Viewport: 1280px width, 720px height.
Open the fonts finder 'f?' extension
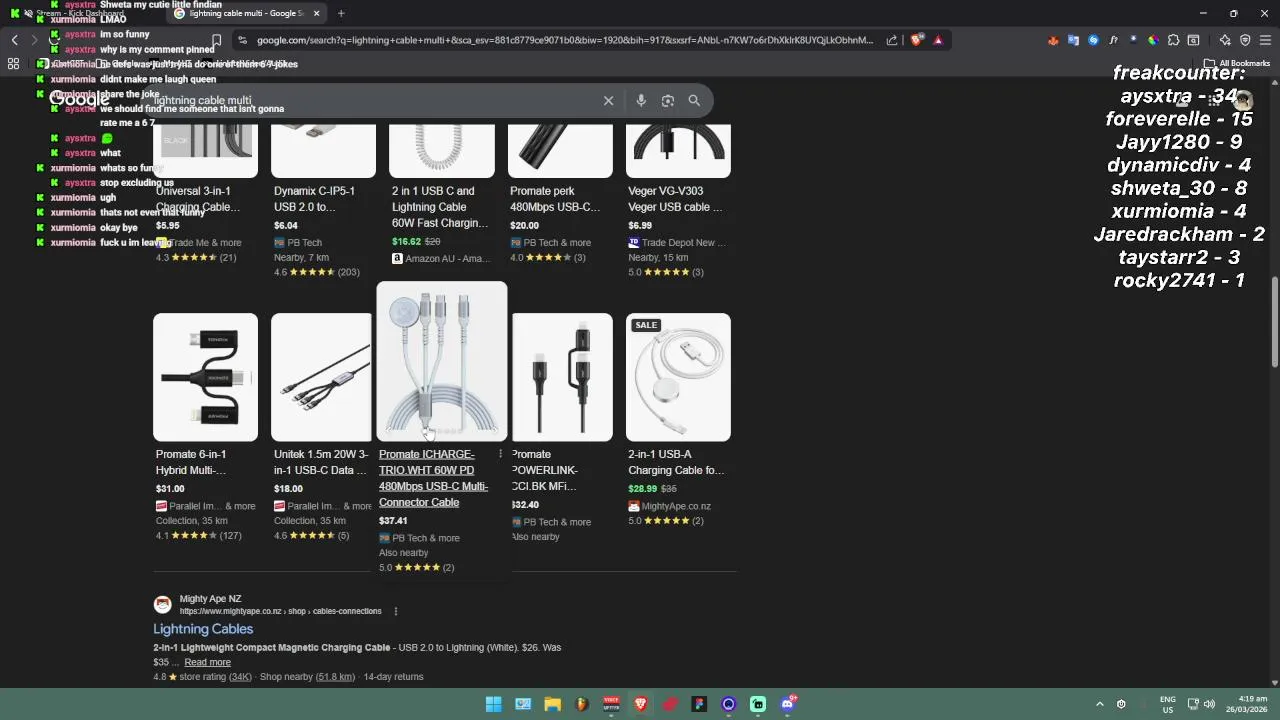point(1113,40)
